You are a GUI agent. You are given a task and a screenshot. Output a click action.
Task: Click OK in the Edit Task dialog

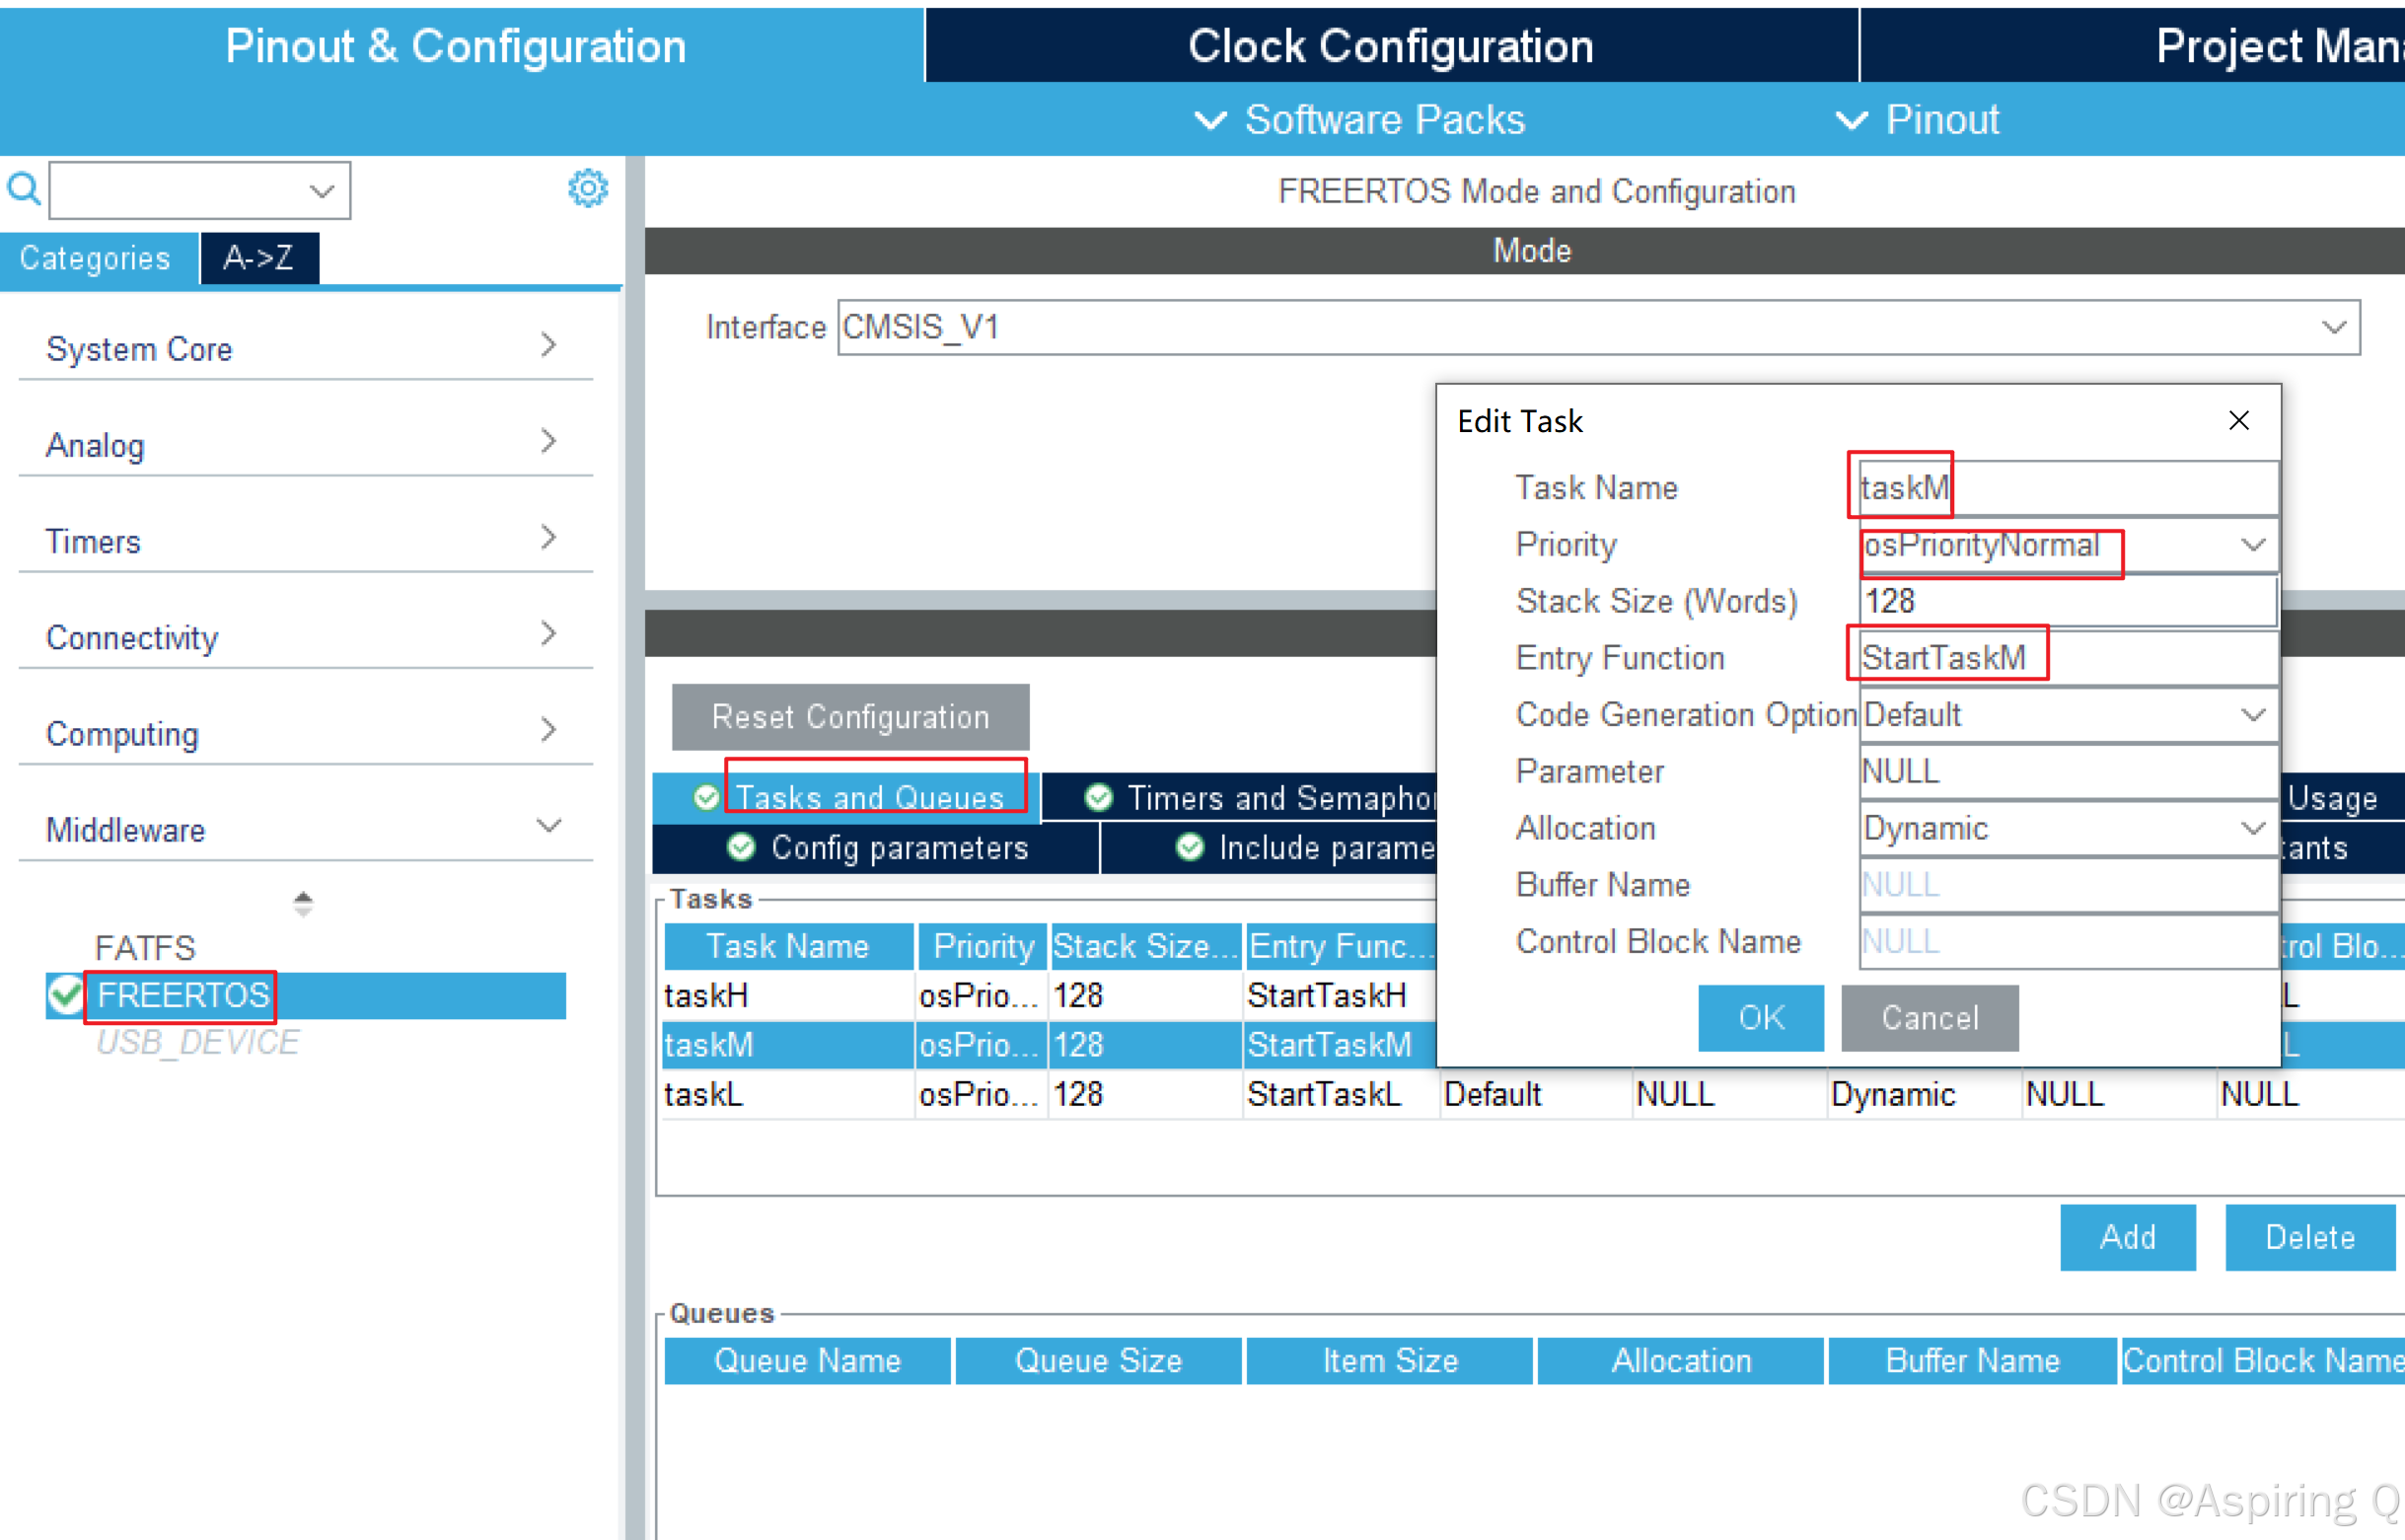point(1760,1017)
